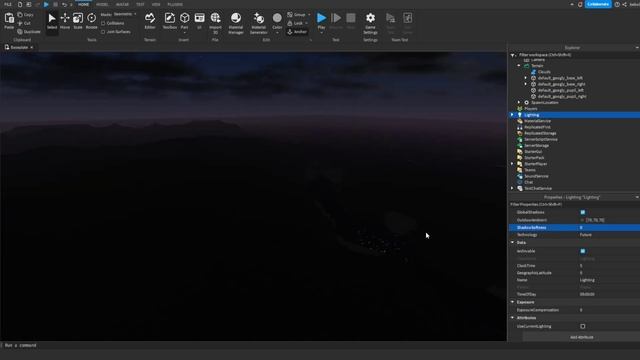
Task: Choose the Select tool
Action: (x=52, y=21)
